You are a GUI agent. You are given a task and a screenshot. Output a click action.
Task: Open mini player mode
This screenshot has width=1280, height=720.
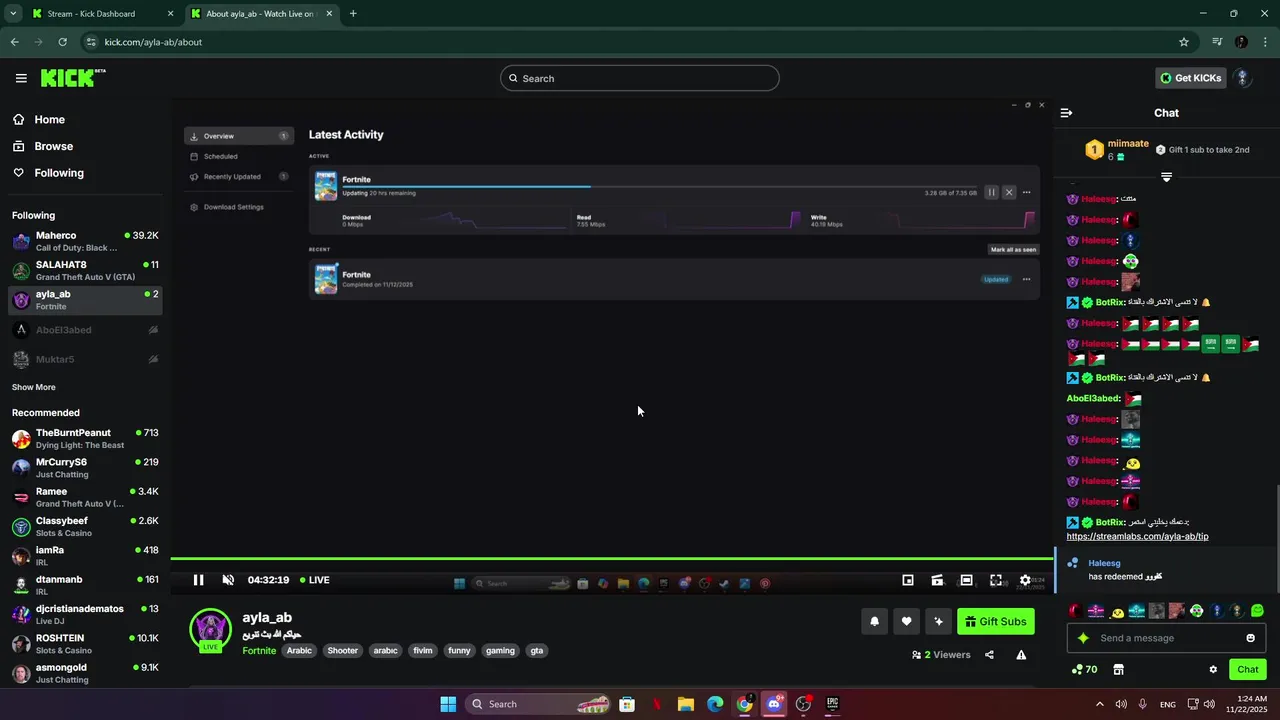pos(908,580)
